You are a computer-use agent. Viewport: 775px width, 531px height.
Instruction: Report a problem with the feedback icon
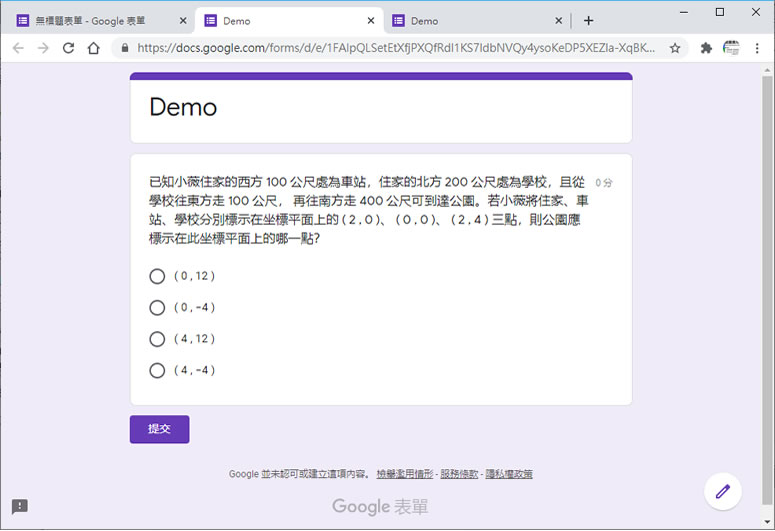coord(20,506)
